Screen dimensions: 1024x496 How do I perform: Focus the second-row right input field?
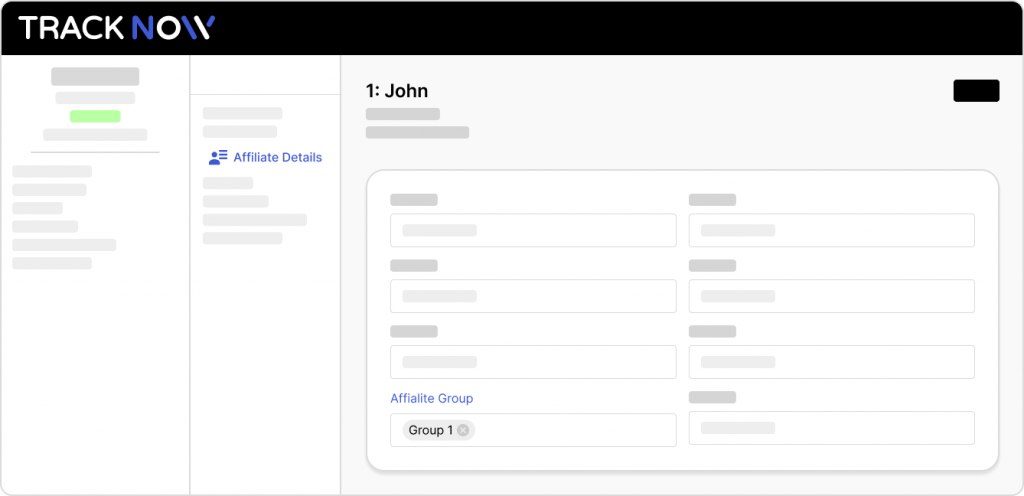(x=831, y=296)
